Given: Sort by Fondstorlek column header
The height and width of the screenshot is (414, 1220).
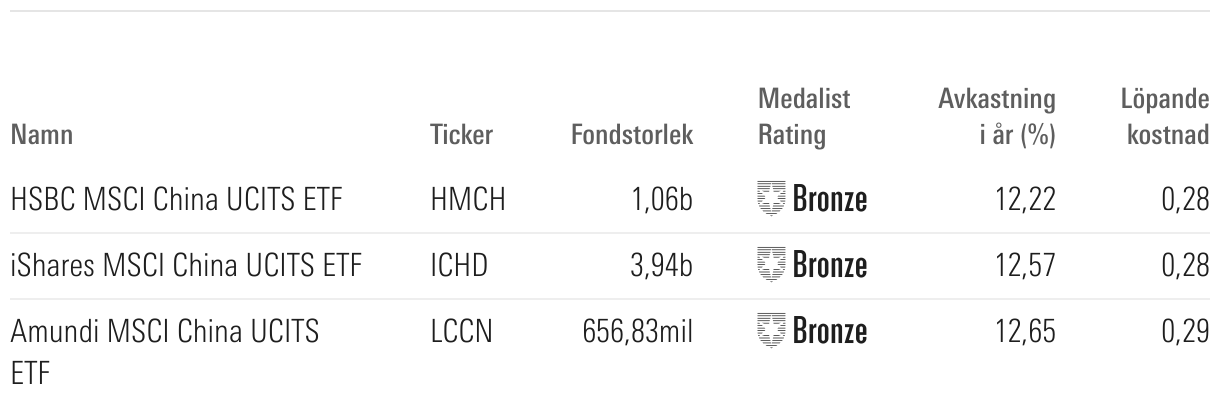Looking at the screenshot, I should tap(631, 135).
